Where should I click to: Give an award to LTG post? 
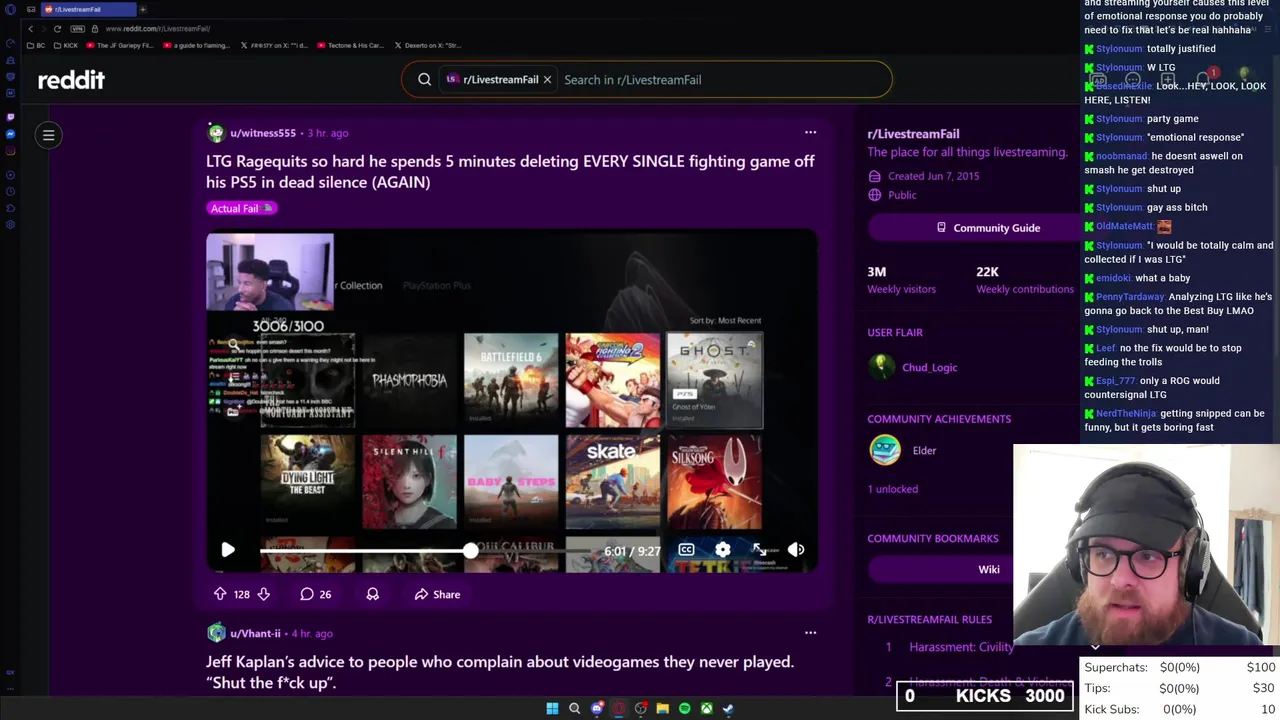click(372, 594)
